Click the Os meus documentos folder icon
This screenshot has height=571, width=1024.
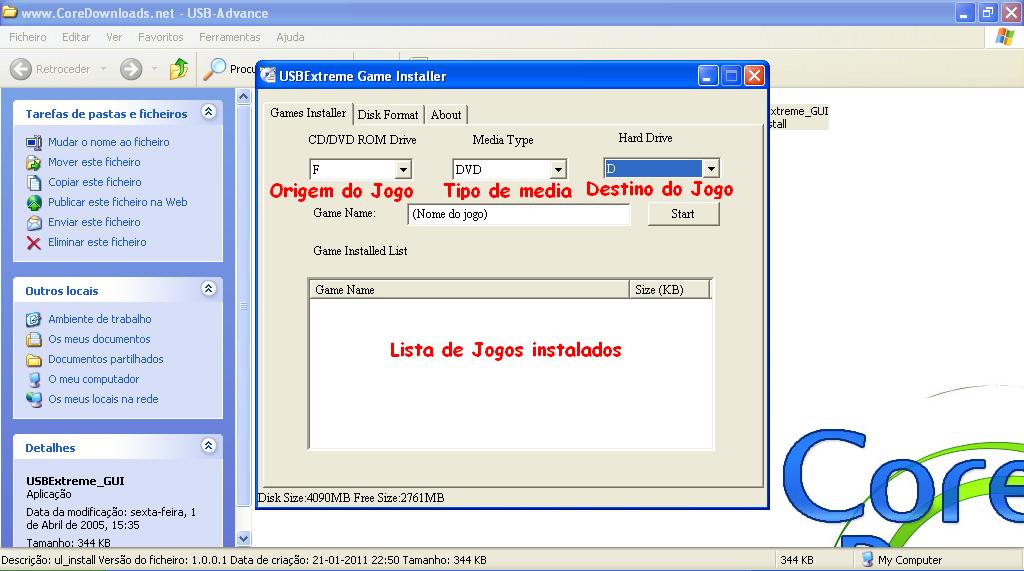34,340
